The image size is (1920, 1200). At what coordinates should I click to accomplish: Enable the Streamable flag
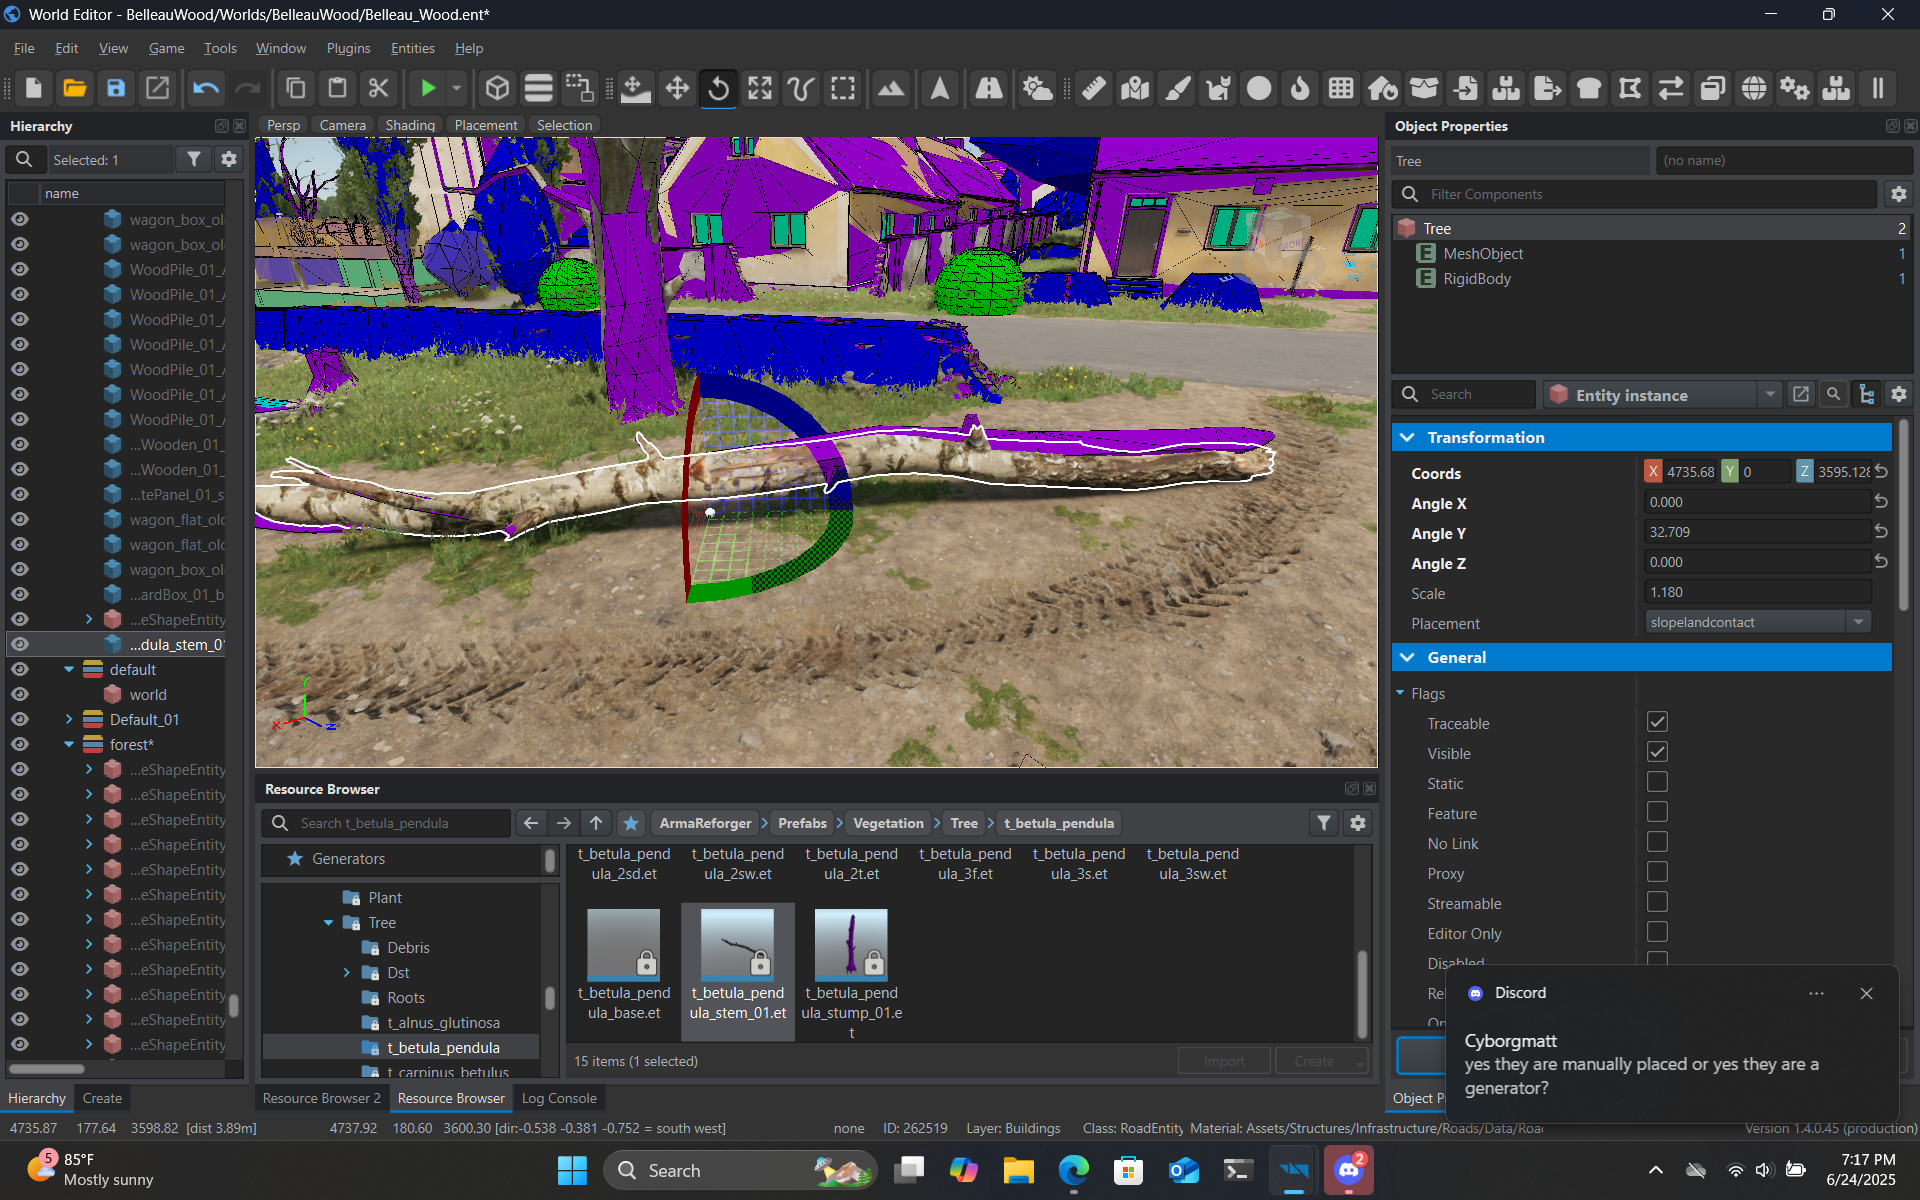1657,902
